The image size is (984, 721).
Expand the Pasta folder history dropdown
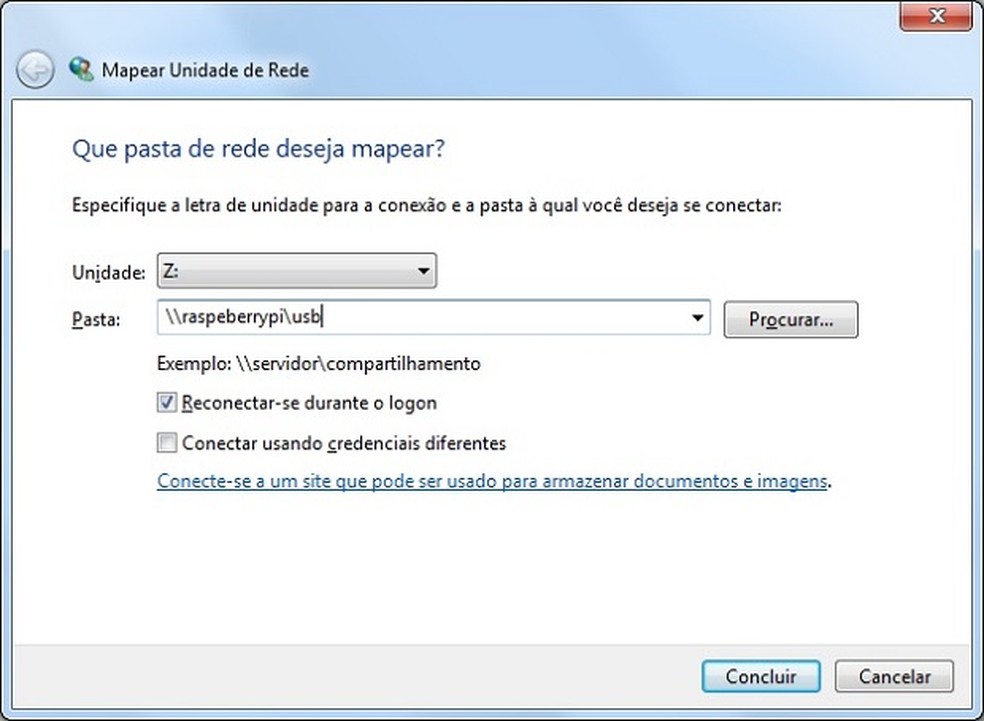[x=697, y=317]
